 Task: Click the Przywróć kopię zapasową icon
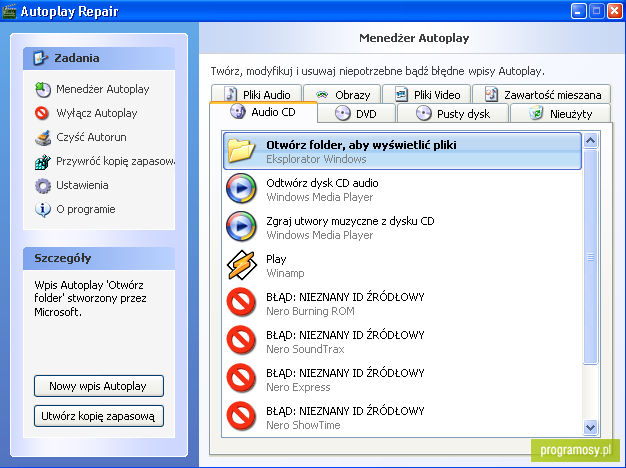tap(43, 161)
